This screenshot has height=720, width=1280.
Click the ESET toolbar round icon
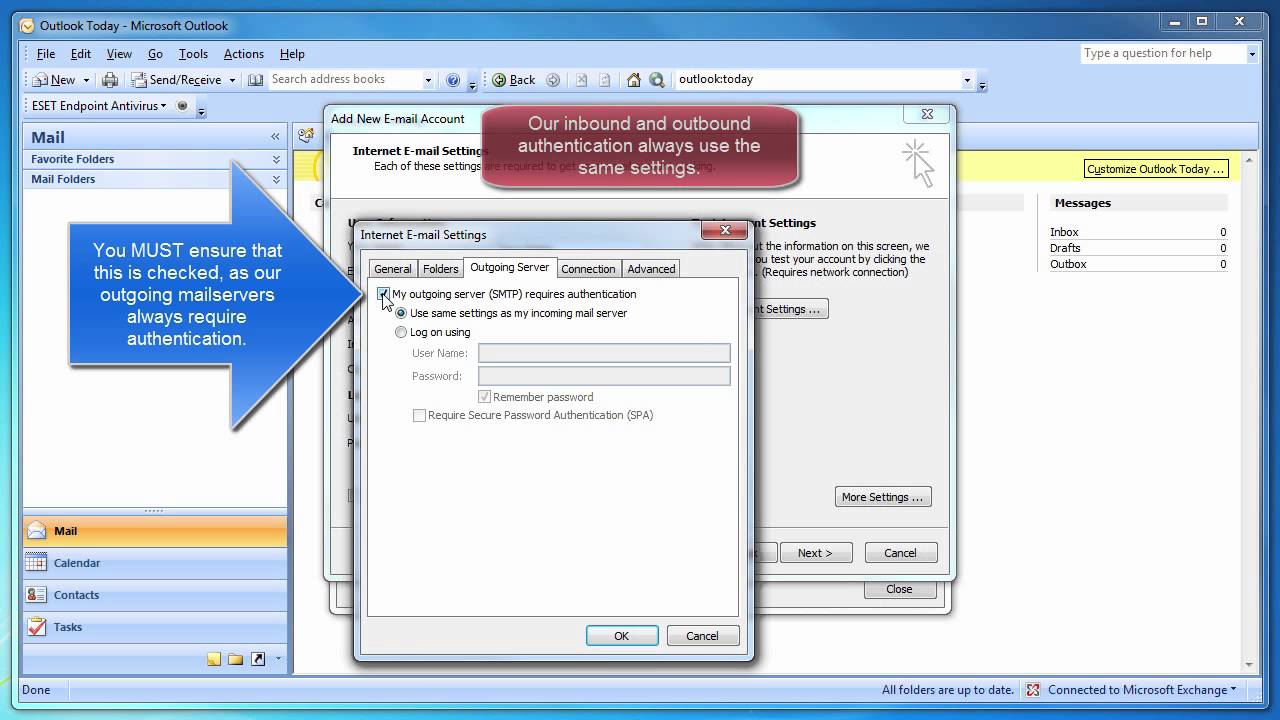click(182, 106)
